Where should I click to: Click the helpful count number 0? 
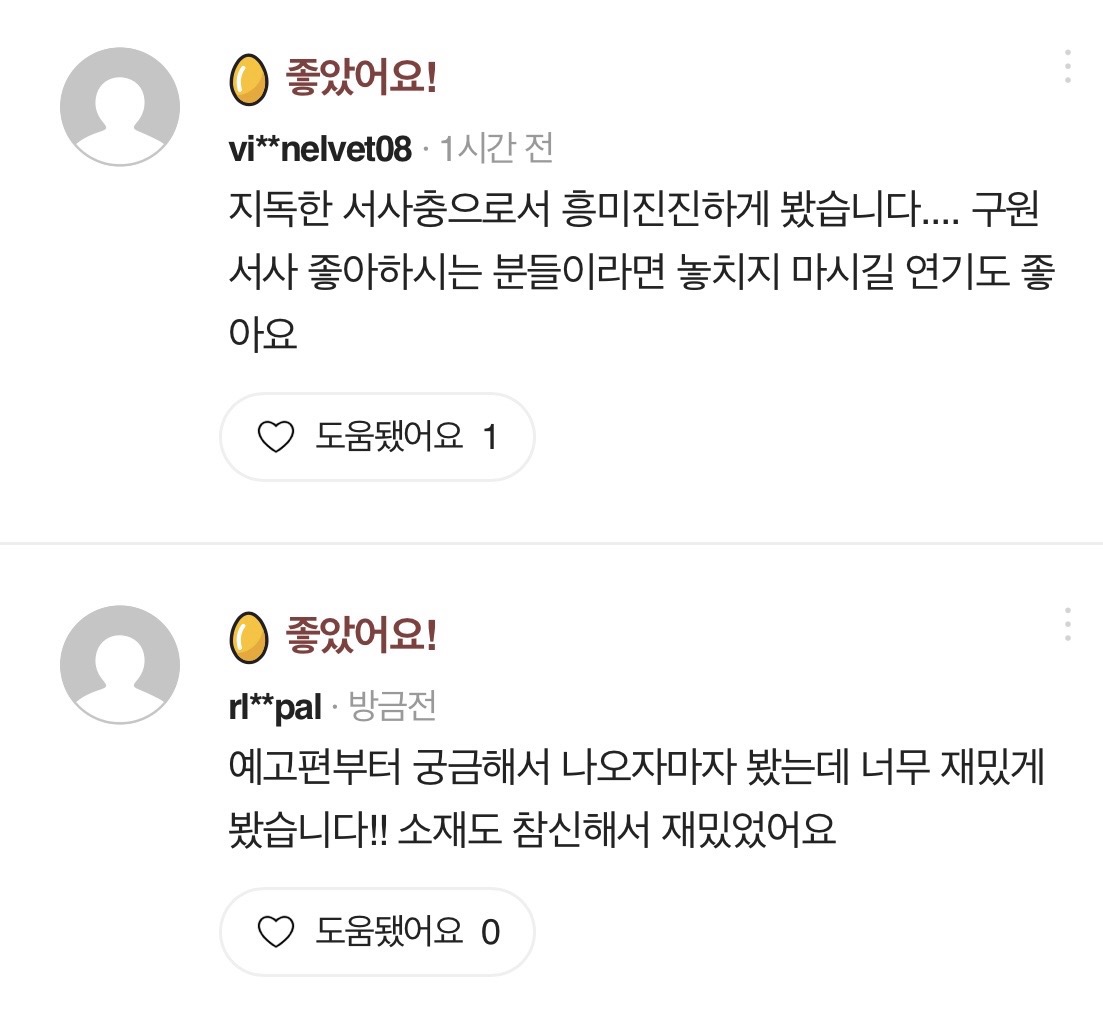(x=489, y=932)
